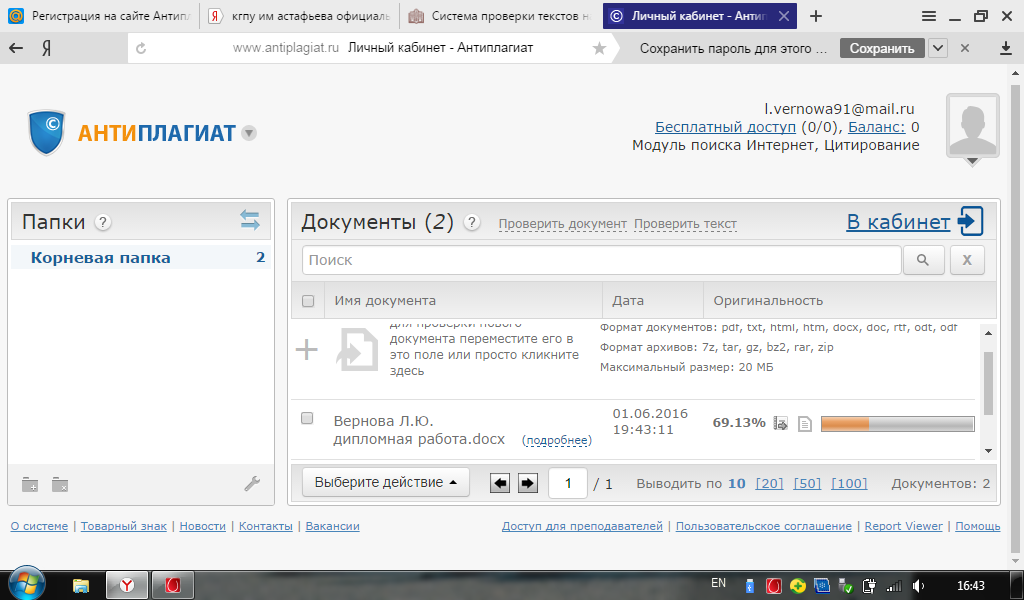Click into the Поиск search field
1024x600 pixels.
pos(600,260)
